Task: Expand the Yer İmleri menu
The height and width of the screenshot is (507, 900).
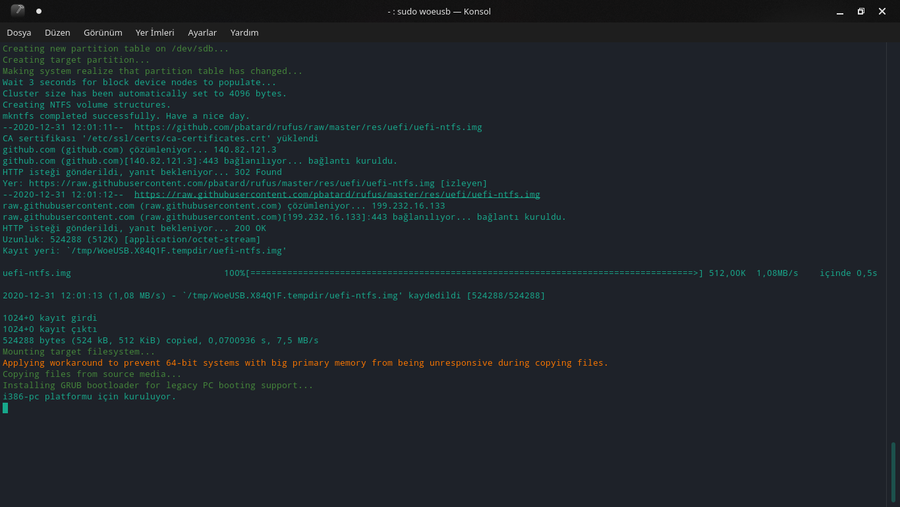Action: [155, 32]
